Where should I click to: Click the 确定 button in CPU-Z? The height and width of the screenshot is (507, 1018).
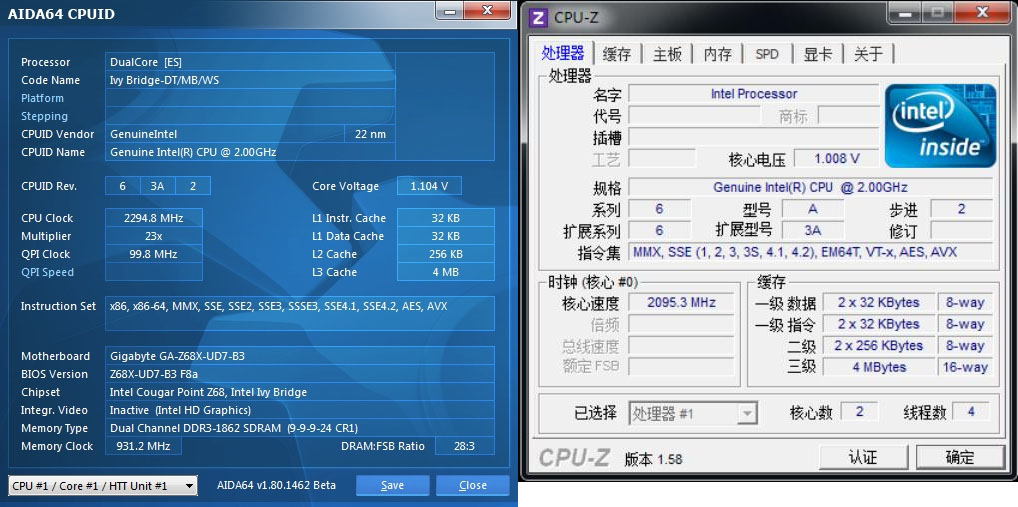click(x=960, y=457)
